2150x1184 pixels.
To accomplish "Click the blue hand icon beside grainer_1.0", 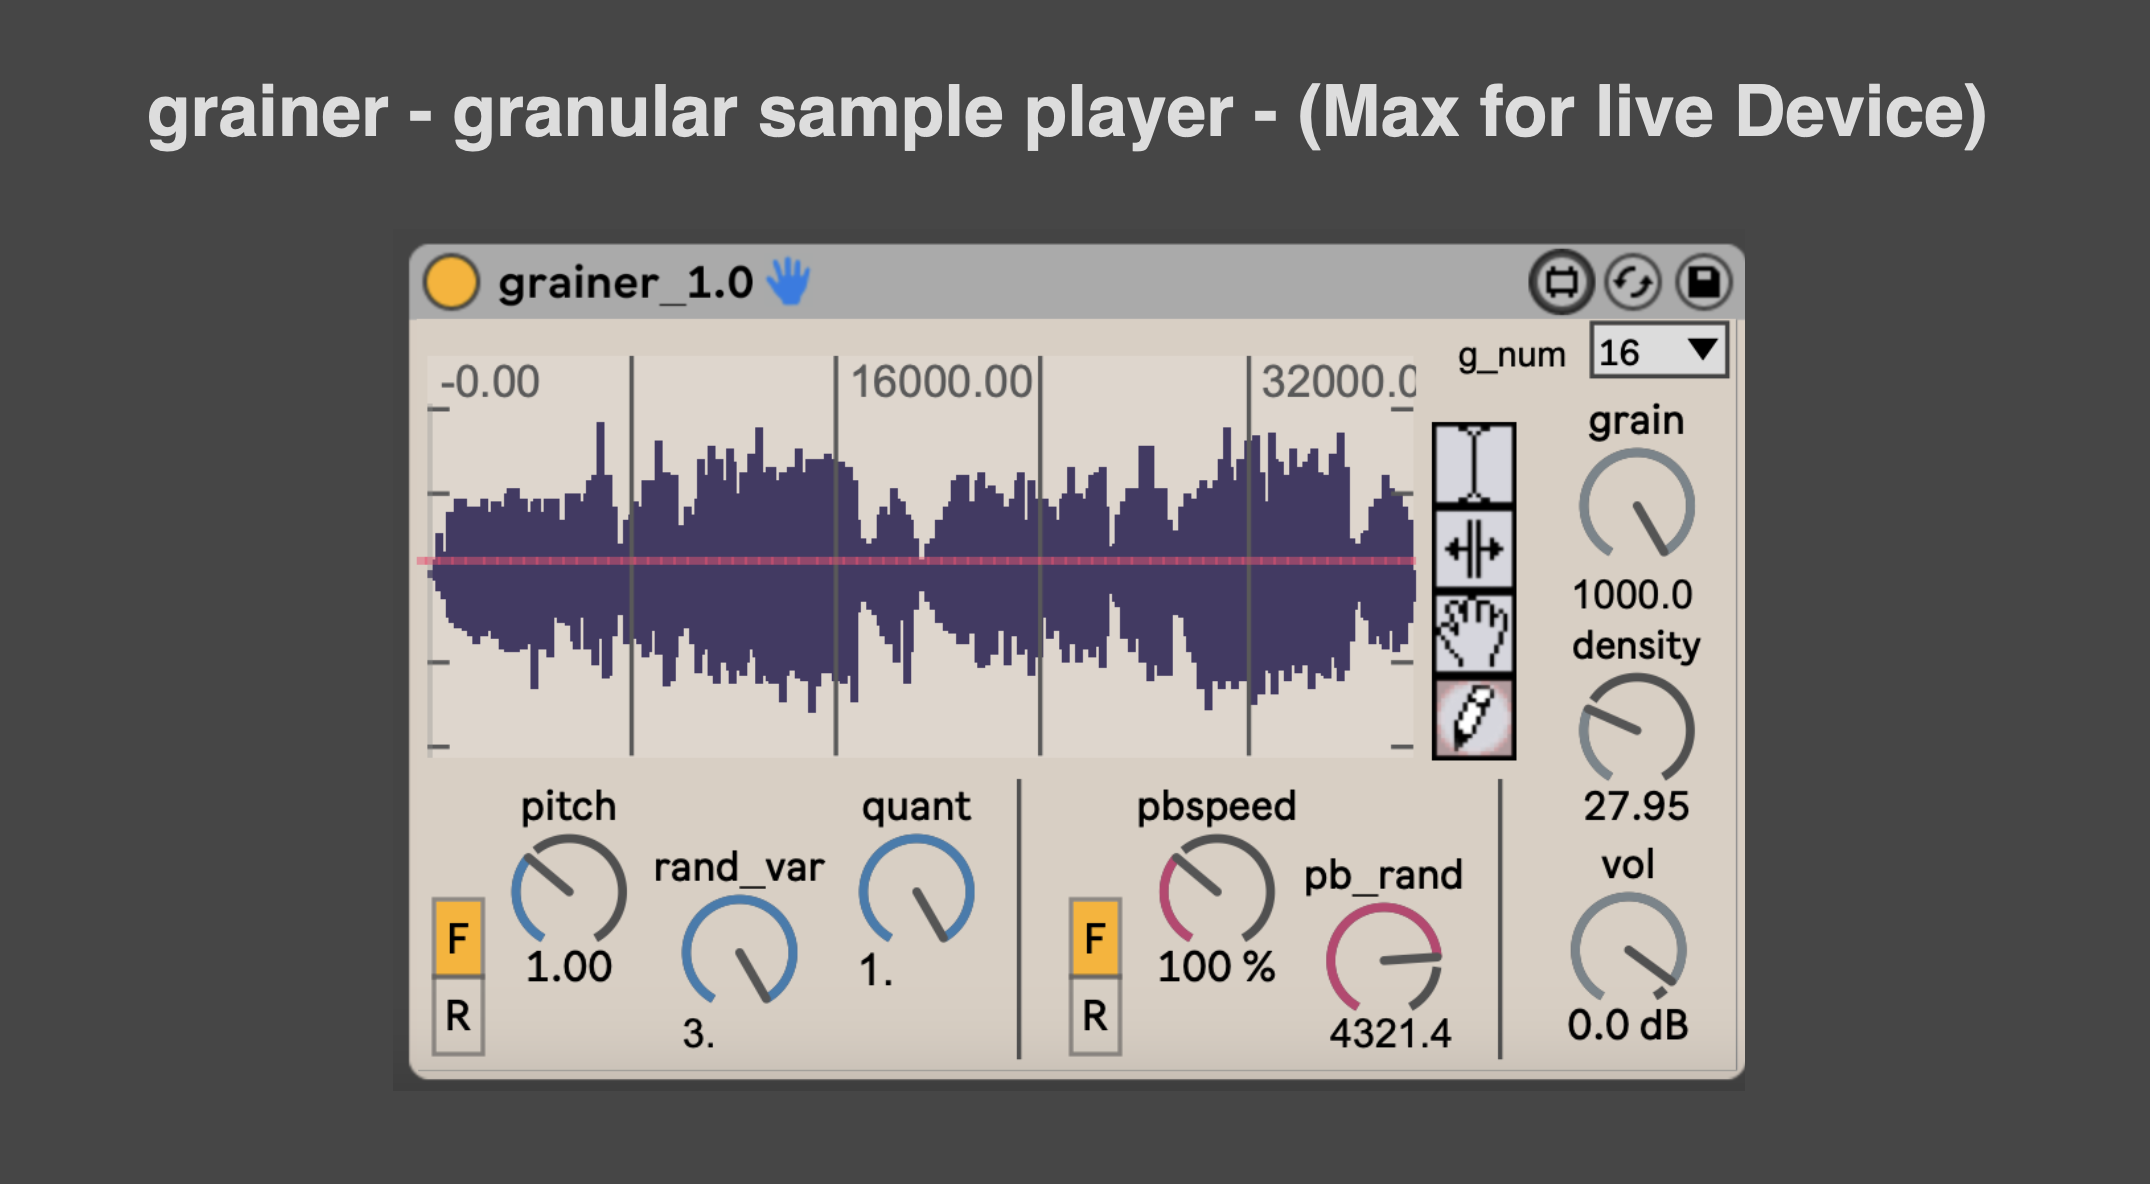I will 788,282.
